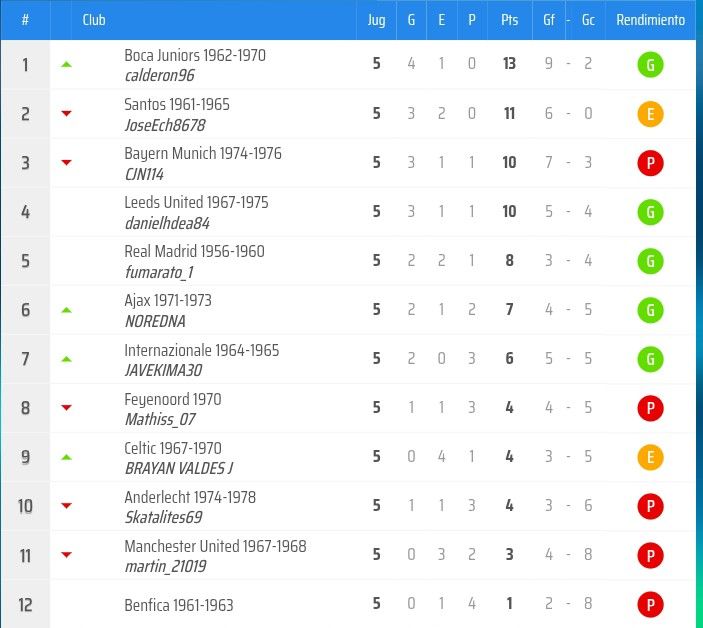Click green up arrow beside Boca Juniors
Image resolution: width=703 pixels, height=628 pixels.
point(66,65)
